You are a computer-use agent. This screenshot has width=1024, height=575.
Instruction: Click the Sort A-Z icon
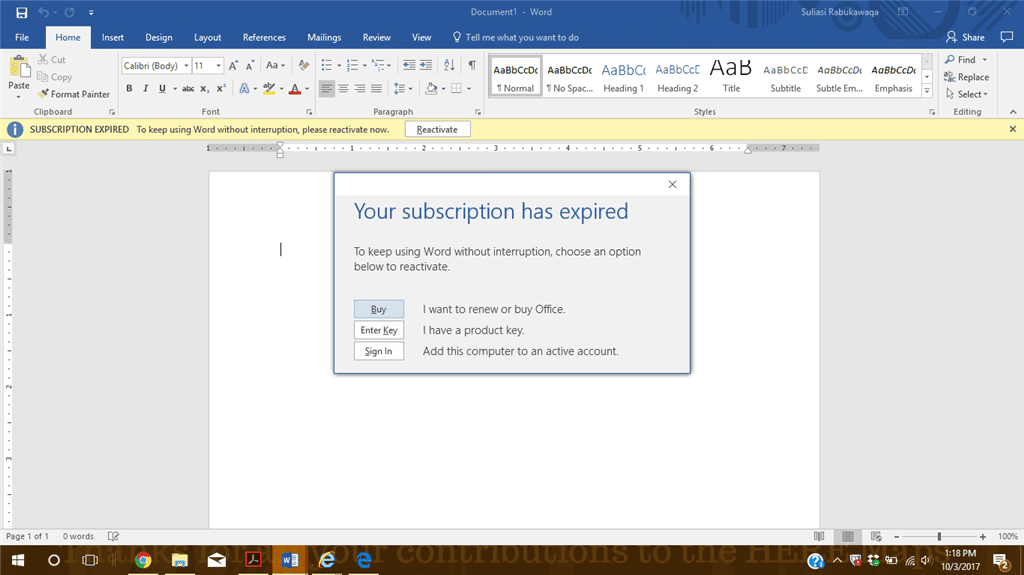tap(449, 65)
